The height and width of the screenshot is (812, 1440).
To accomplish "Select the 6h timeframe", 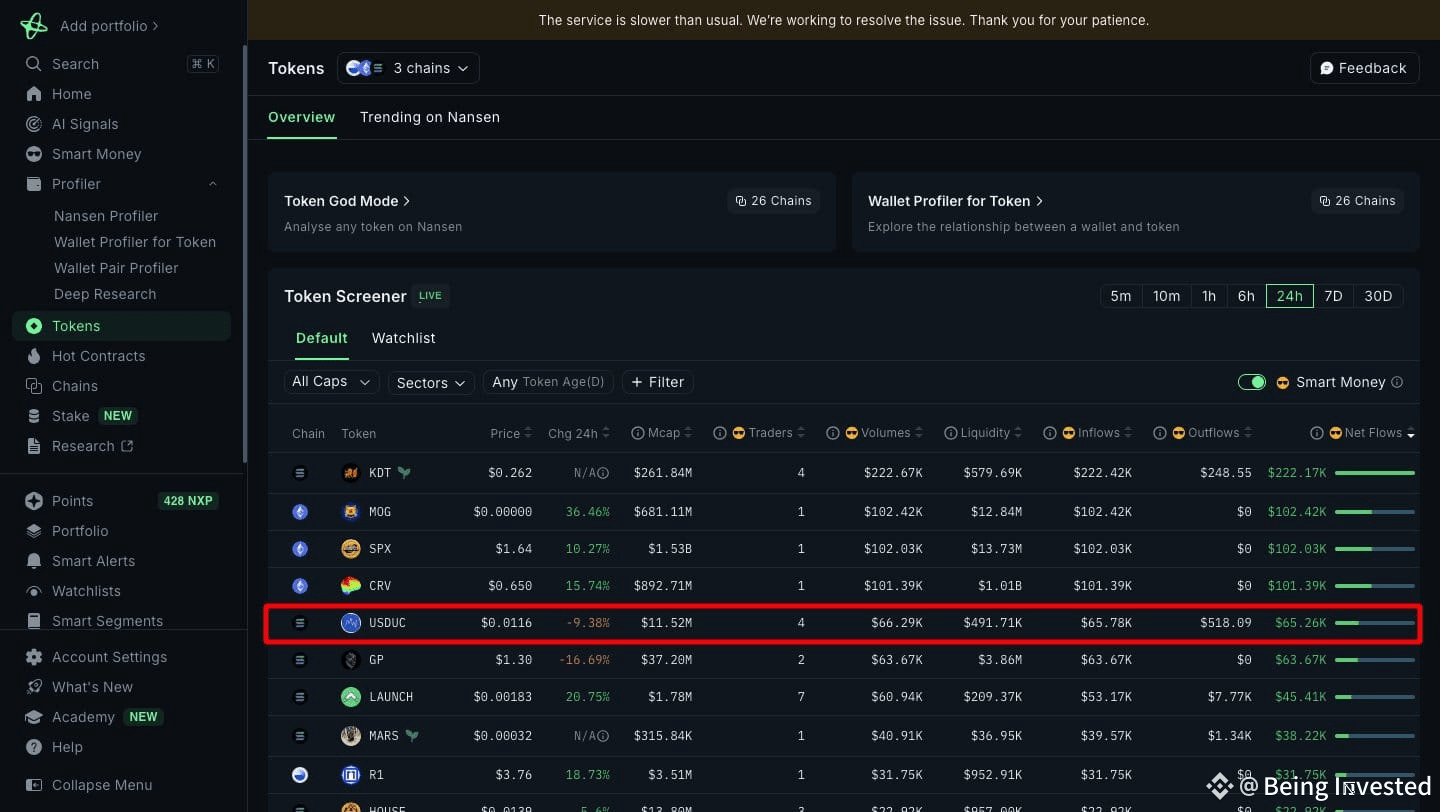I will click(x=1246, y=296).
